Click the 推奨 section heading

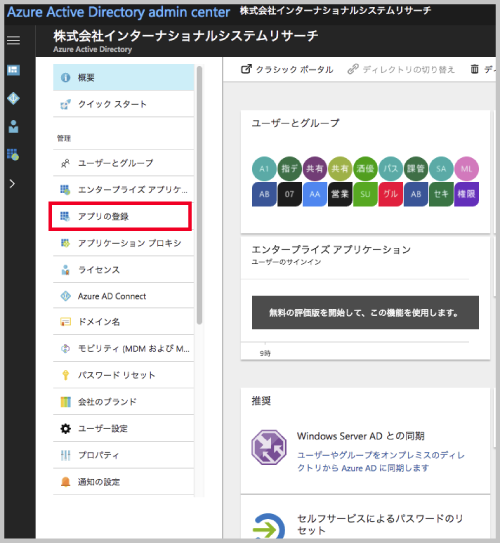pyautogui.click(x=261, y=401)
